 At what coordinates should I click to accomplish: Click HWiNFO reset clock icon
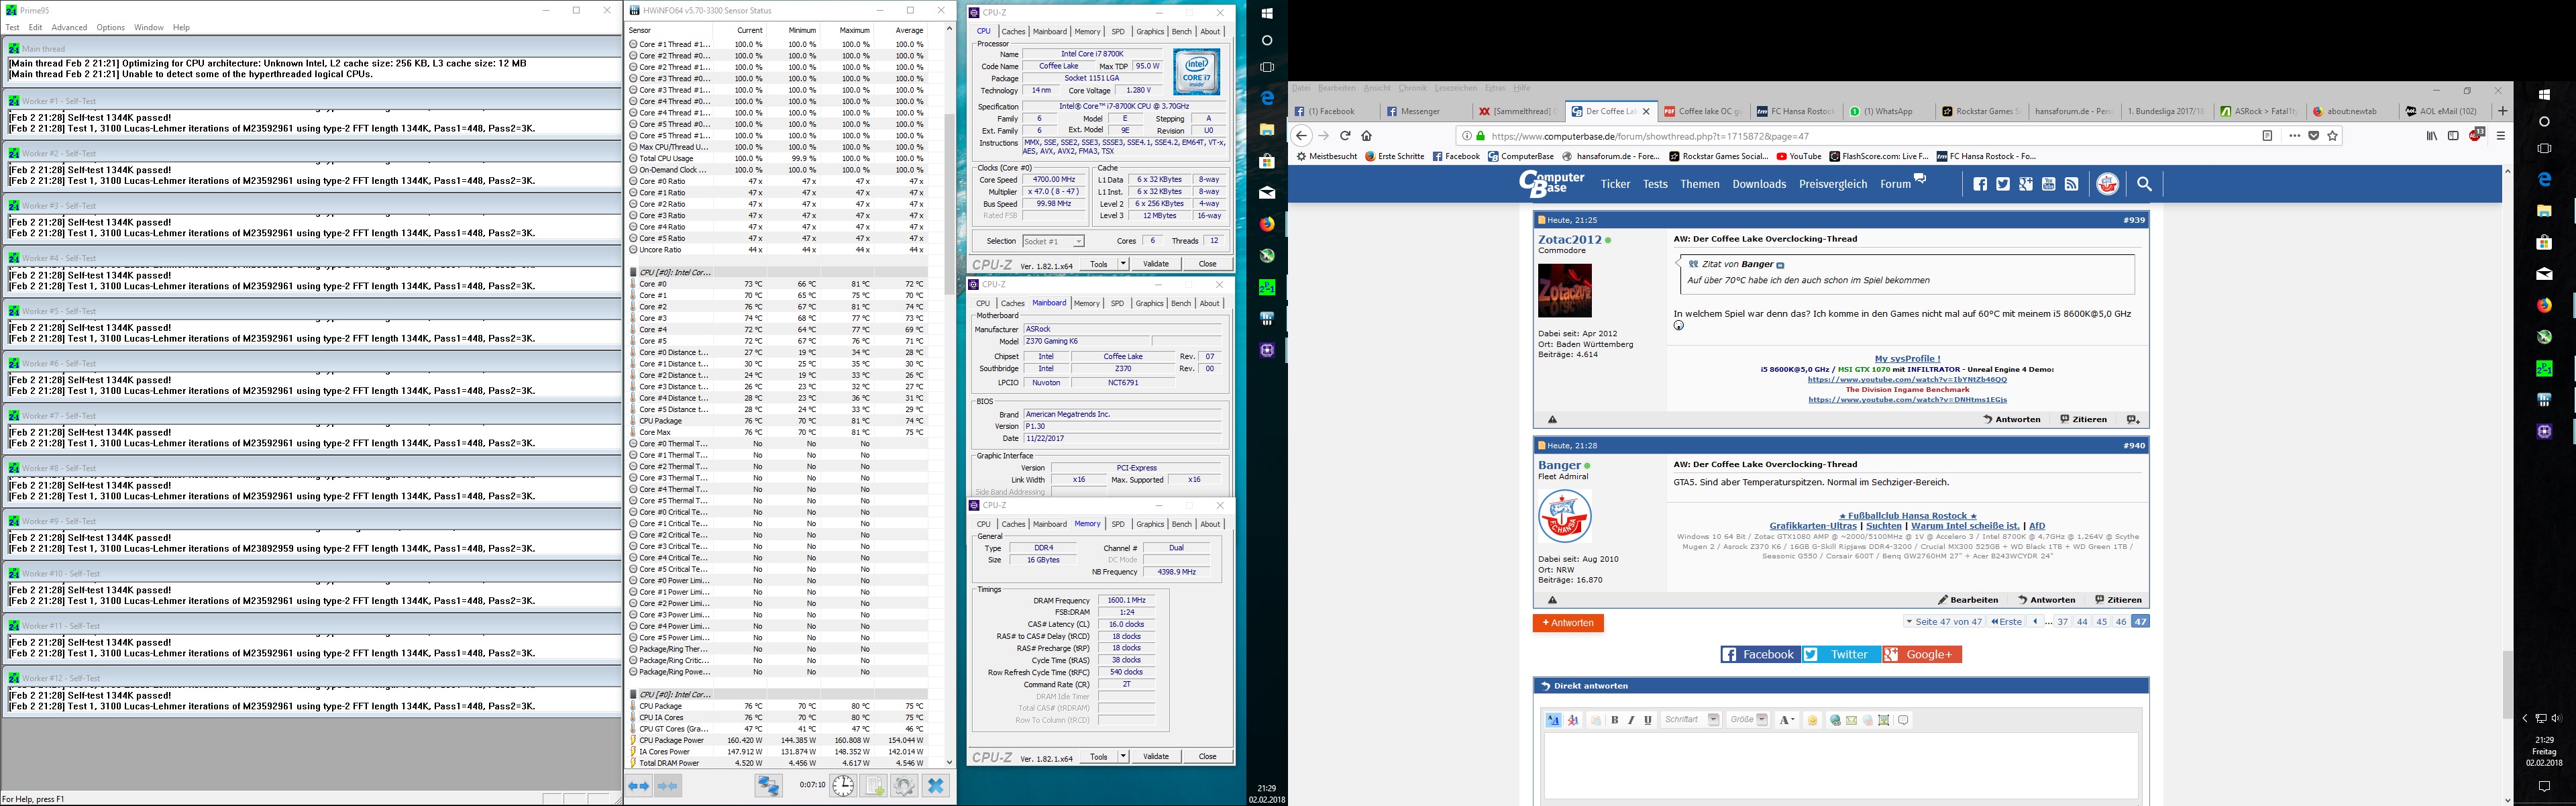tap(843, 786)
